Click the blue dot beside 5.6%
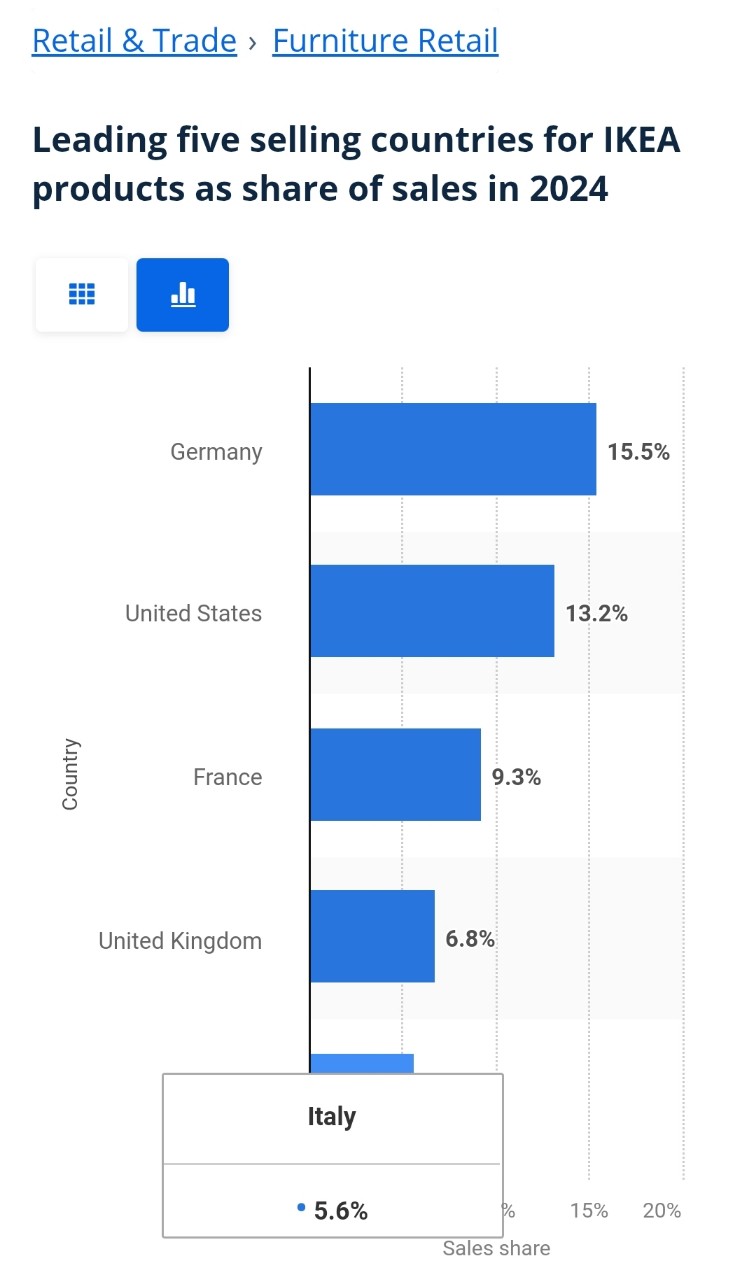This screenshot has width=756, height=1277. coord(301,1208)
